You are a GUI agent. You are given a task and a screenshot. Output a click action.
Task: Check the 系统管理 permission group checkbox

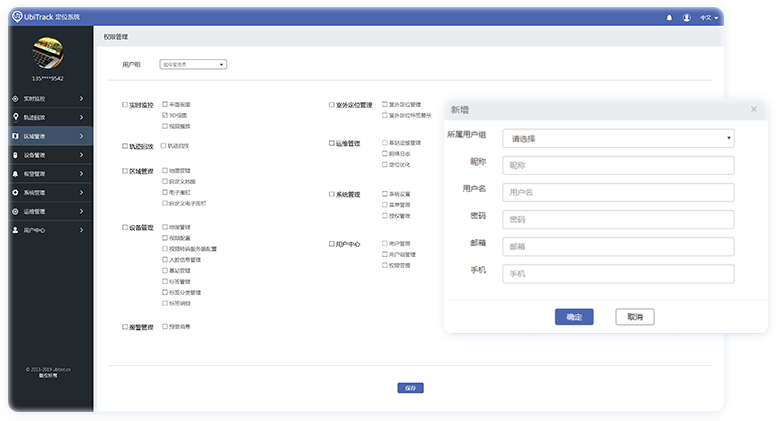(332, 194)
